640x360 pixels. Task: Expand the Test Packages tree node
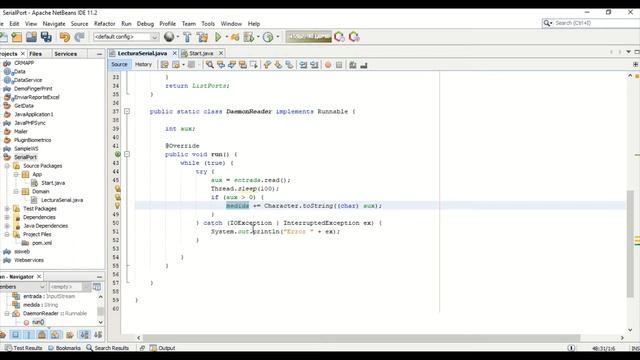point(7,209)
